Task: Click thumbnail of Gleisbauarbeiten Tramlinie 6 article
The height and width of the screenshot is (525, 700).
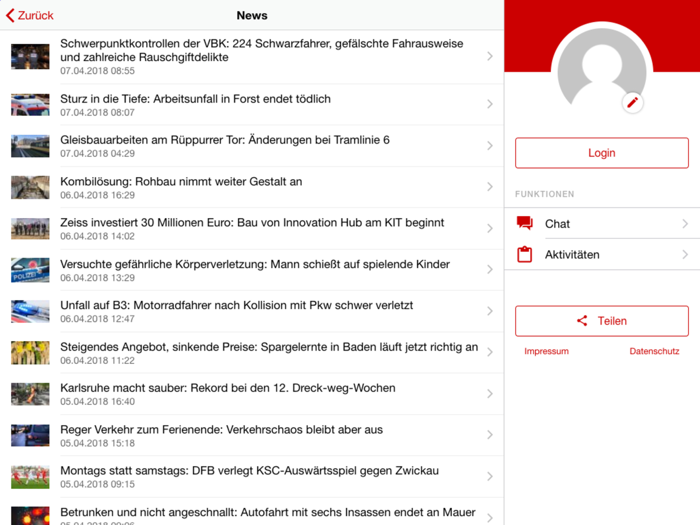Action: [x=30, y=146]
